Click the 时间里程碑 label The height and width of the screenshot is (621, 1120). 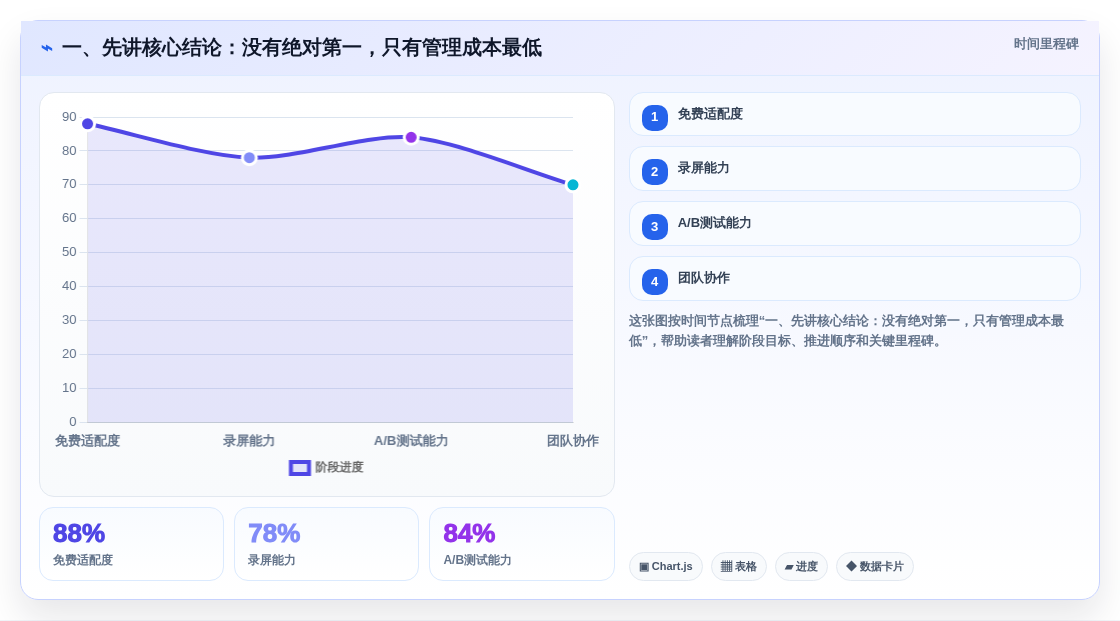1046,44
